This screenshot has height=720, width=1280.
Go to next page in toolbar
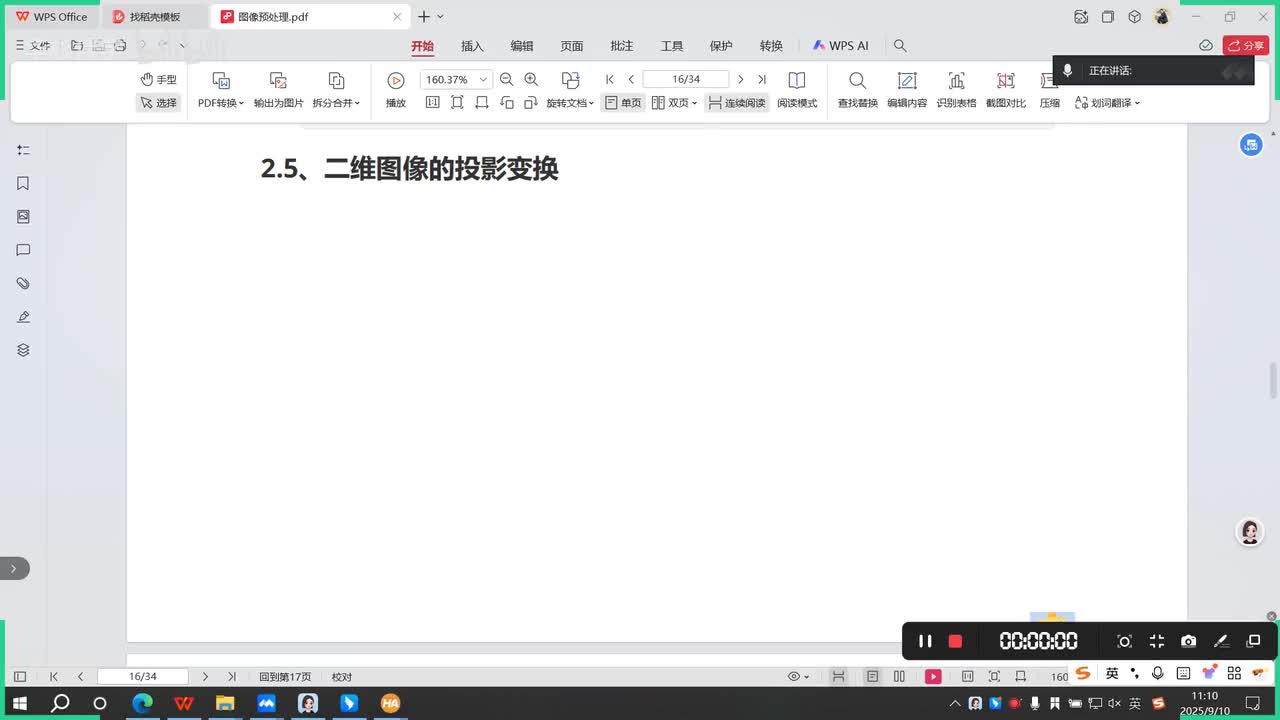(740, 80)
